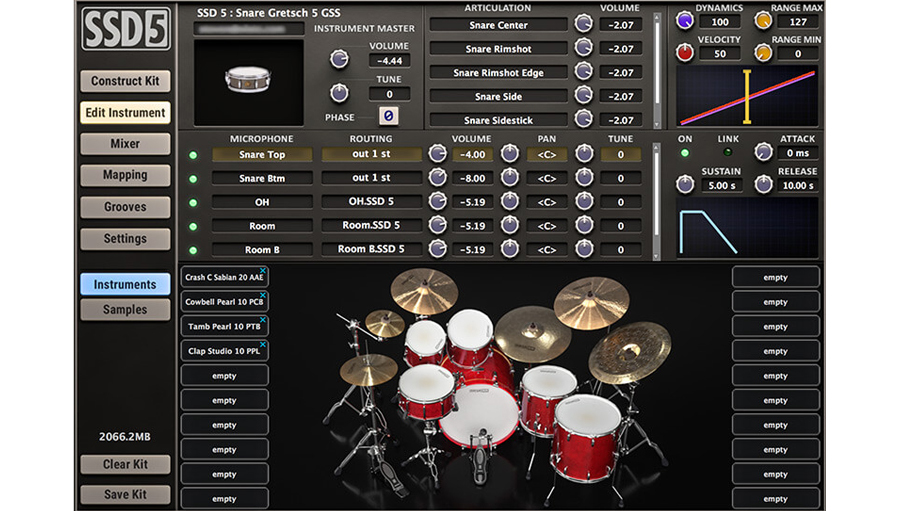This screenshot has height=511, width=900.
Task: Click the Snare Center articulation volume knob
Action: [x=584, y=24]
